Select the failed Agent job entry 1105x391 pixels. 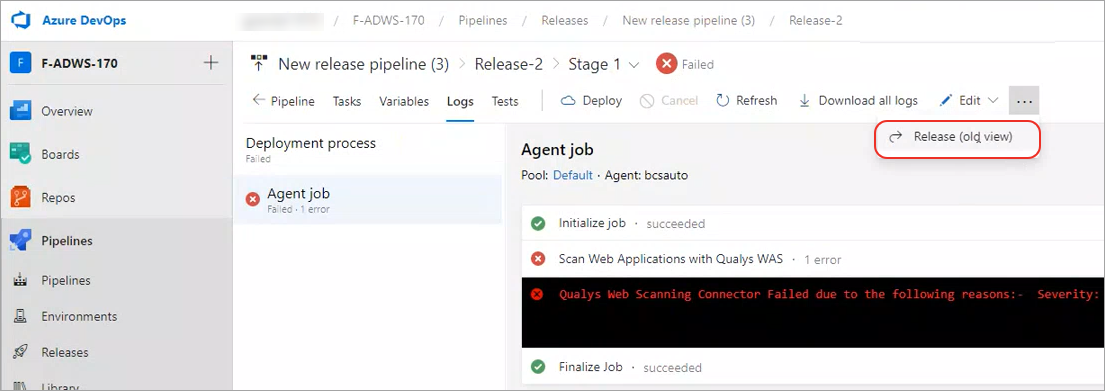click(x=368, y=199)
